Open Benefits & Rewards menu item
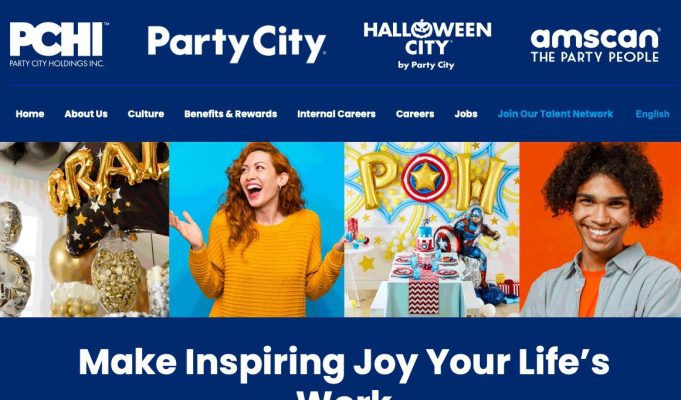Viewport: 681px width, 400px height. pos(231,114)
